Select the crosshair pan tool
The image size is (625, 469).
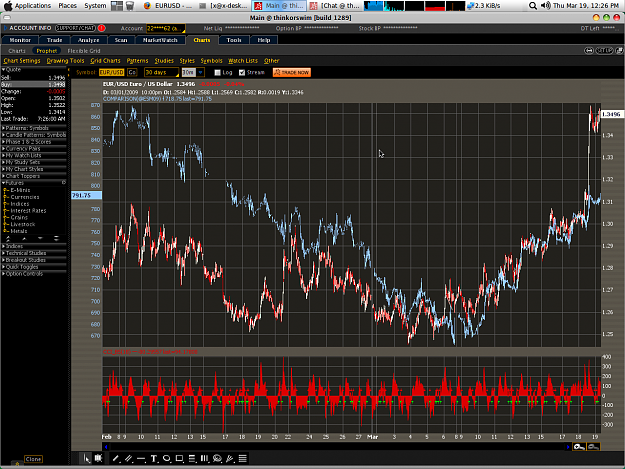(x=98, y=459)
